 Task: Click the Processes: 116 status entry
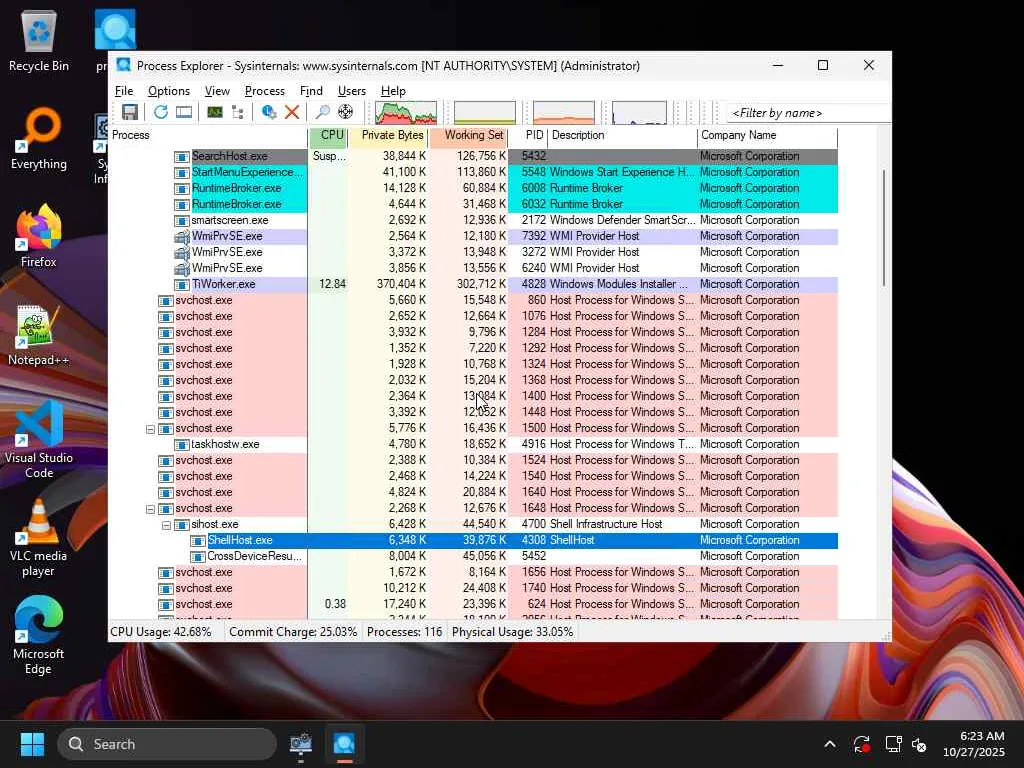[x=404, y=632]
